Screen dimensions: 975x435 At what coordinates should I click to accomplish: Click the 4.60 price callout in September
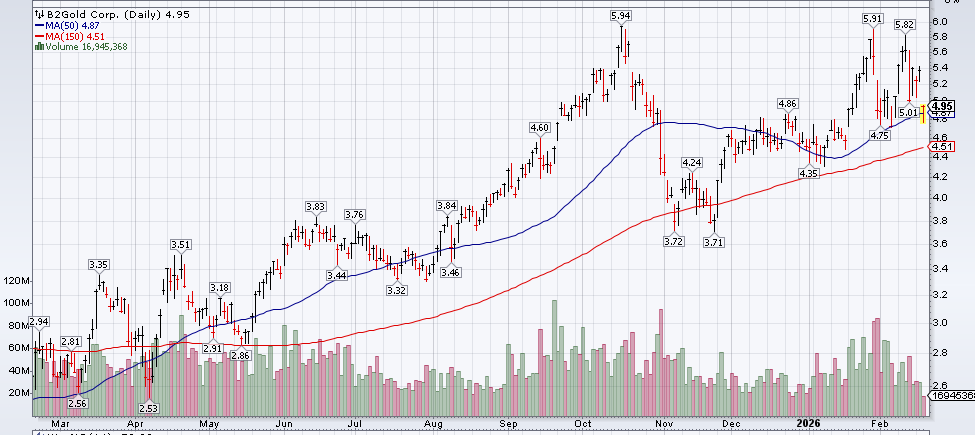(540, 128)
